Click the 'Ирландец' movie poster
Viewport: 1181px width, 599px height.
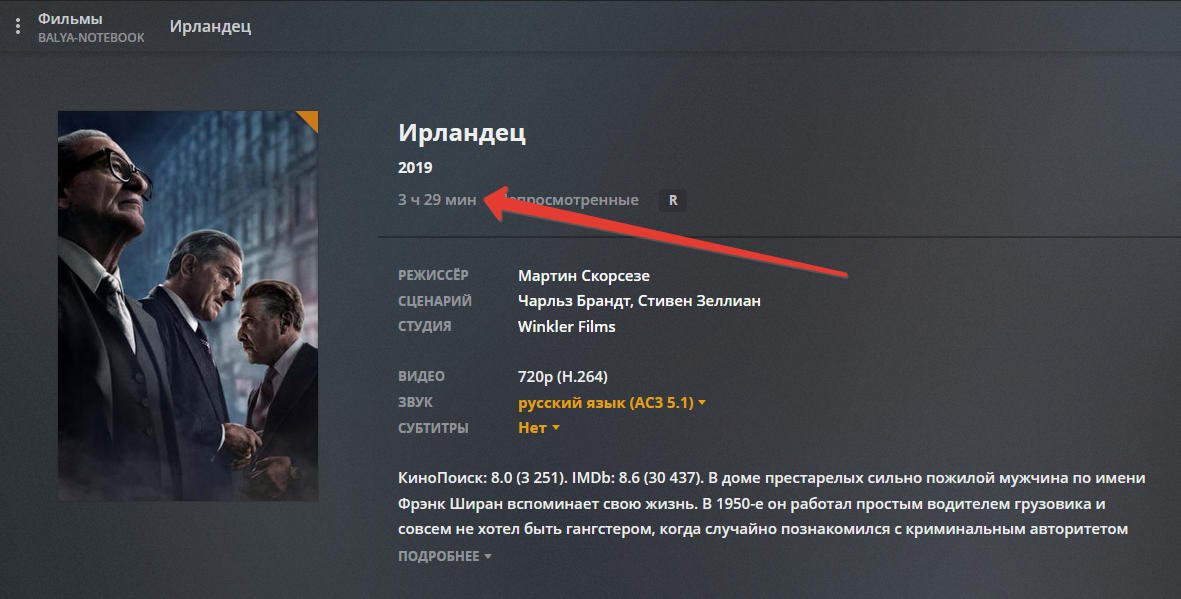click(188, 306)
